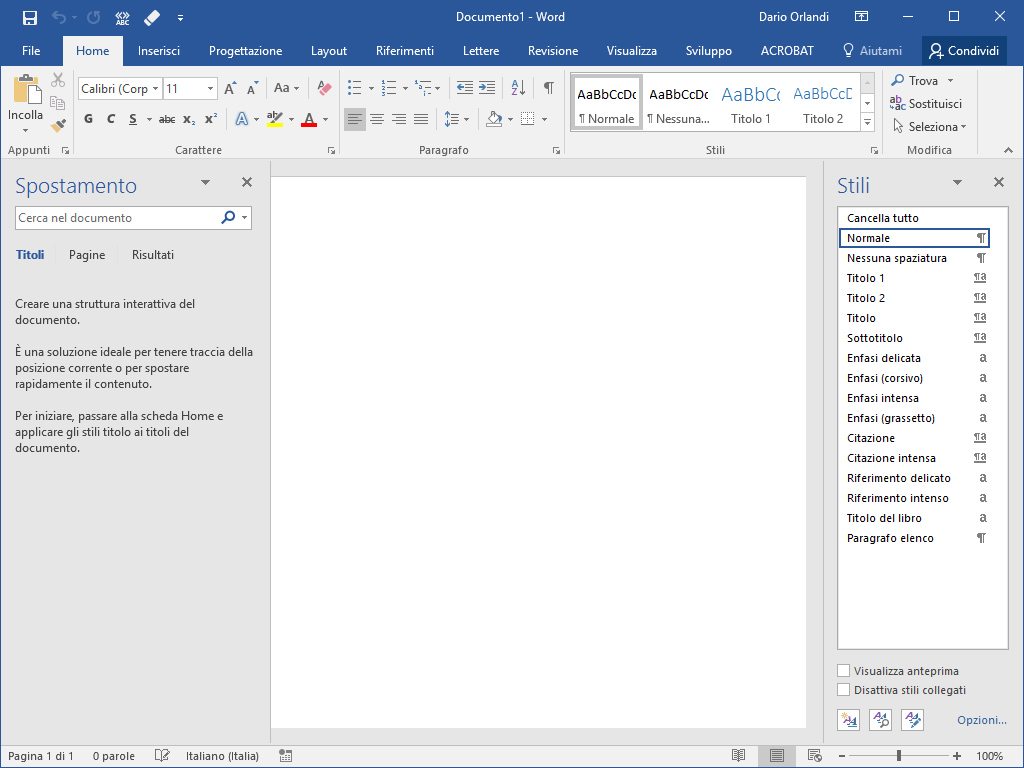Check Disattiva stili collegati
This screenshot has width=1024, height=768.
click(x=844, y=690)
